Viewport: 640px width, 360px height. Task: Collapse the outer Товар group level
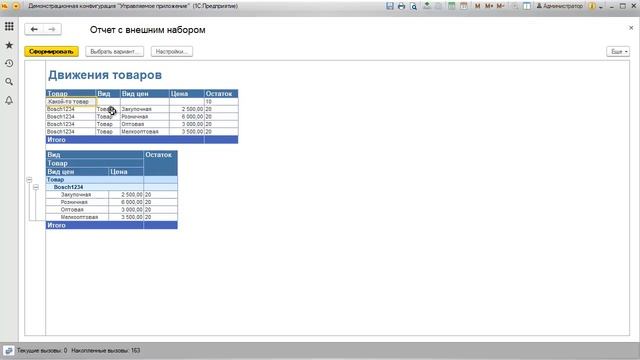pyautogui.click(x=29, y=180)
